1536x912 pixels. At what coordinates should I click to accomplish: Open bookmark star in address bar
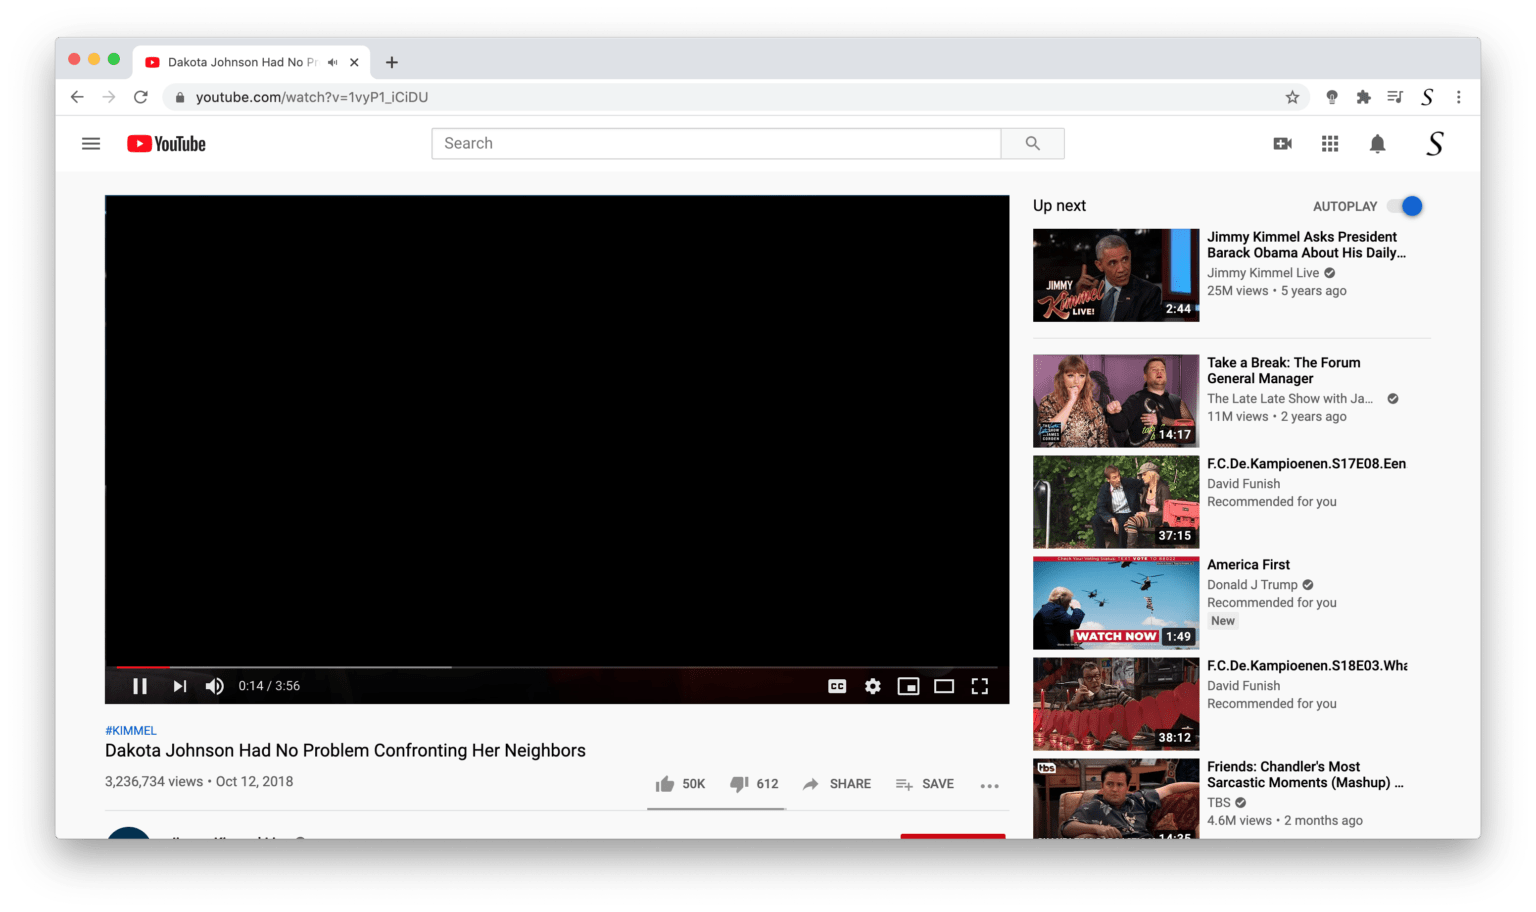pos(1292,97)
